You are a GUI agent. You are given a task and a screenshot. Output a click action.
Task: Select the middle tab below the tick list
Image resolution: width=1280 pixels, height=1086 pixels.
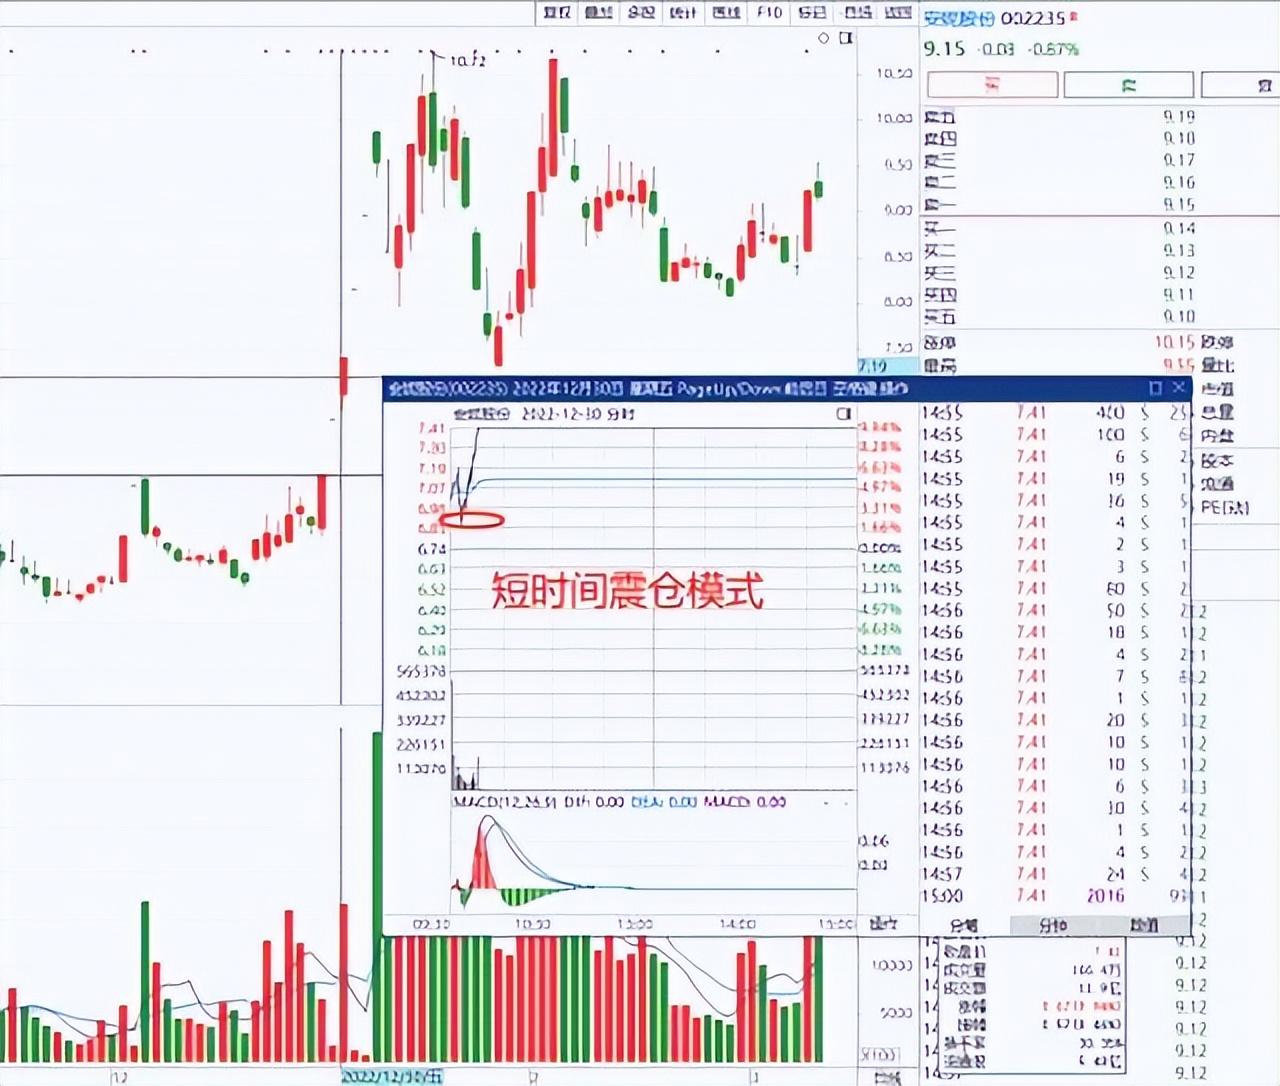click(x=1053, y=926)
